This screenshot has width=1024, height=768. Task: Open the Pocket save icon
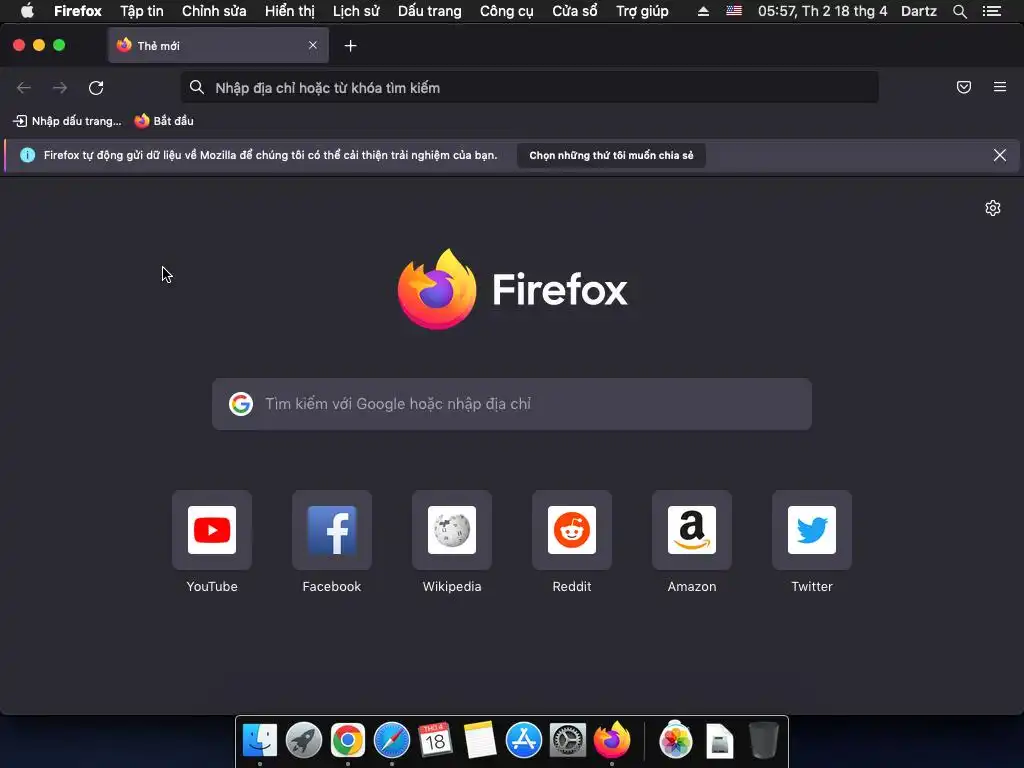[x=964, y=87]
